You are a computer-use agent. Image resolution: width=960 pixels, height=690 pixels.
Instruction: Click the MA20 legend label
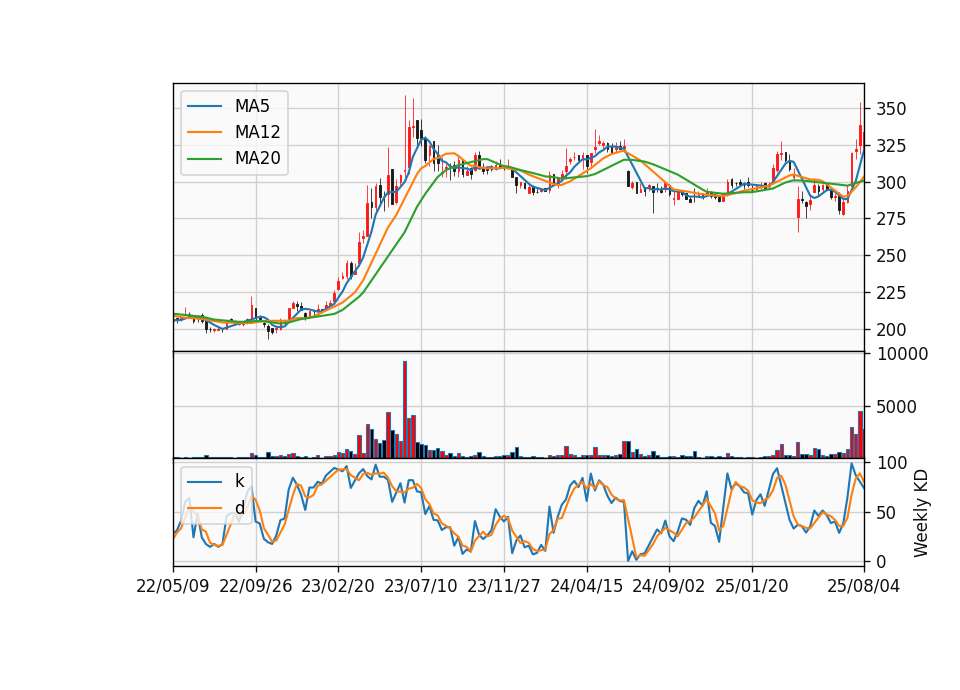(257, 158)
